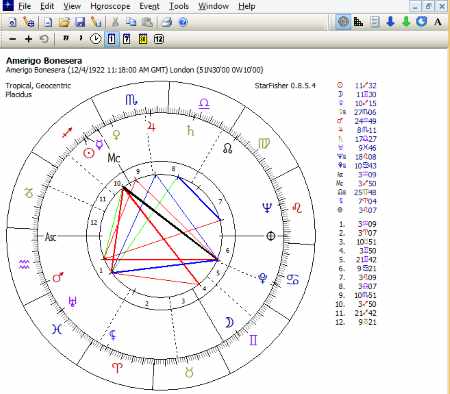Open the Tools menu
Image resolution: width=450 pixels, height=394 pixels.
tap(179, 6)
